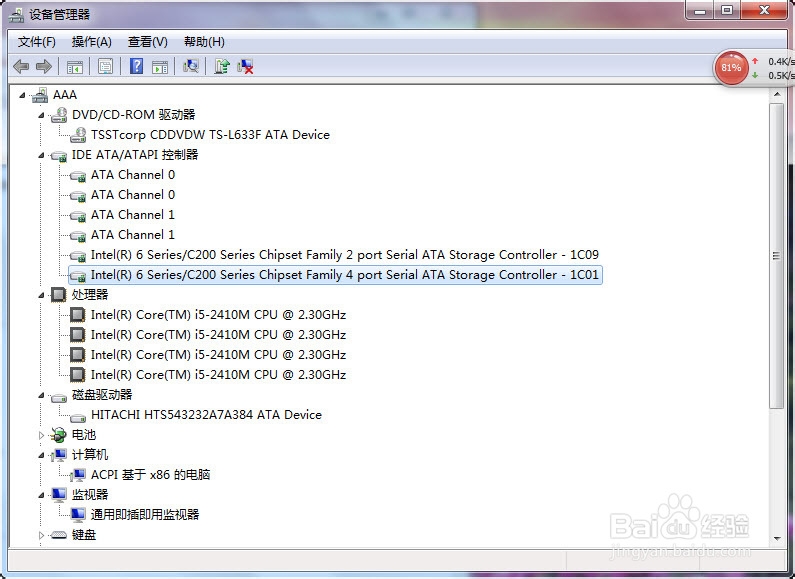Select 通用即插即用监视器 entry
Viewport: 795px width, 579px height.
(x=145, y=515)
